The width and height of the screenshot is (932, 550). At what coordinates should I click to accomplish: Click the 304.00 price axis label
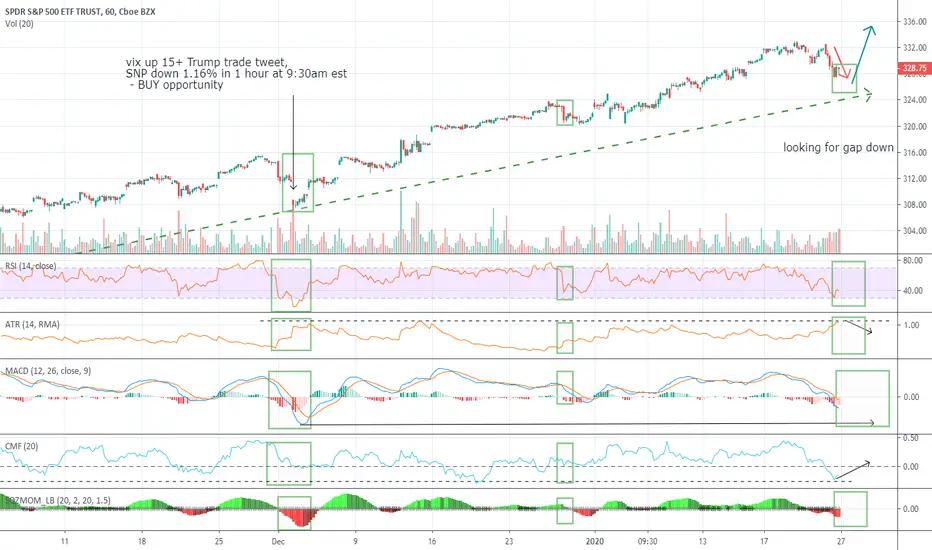click(x=915, y=231)
